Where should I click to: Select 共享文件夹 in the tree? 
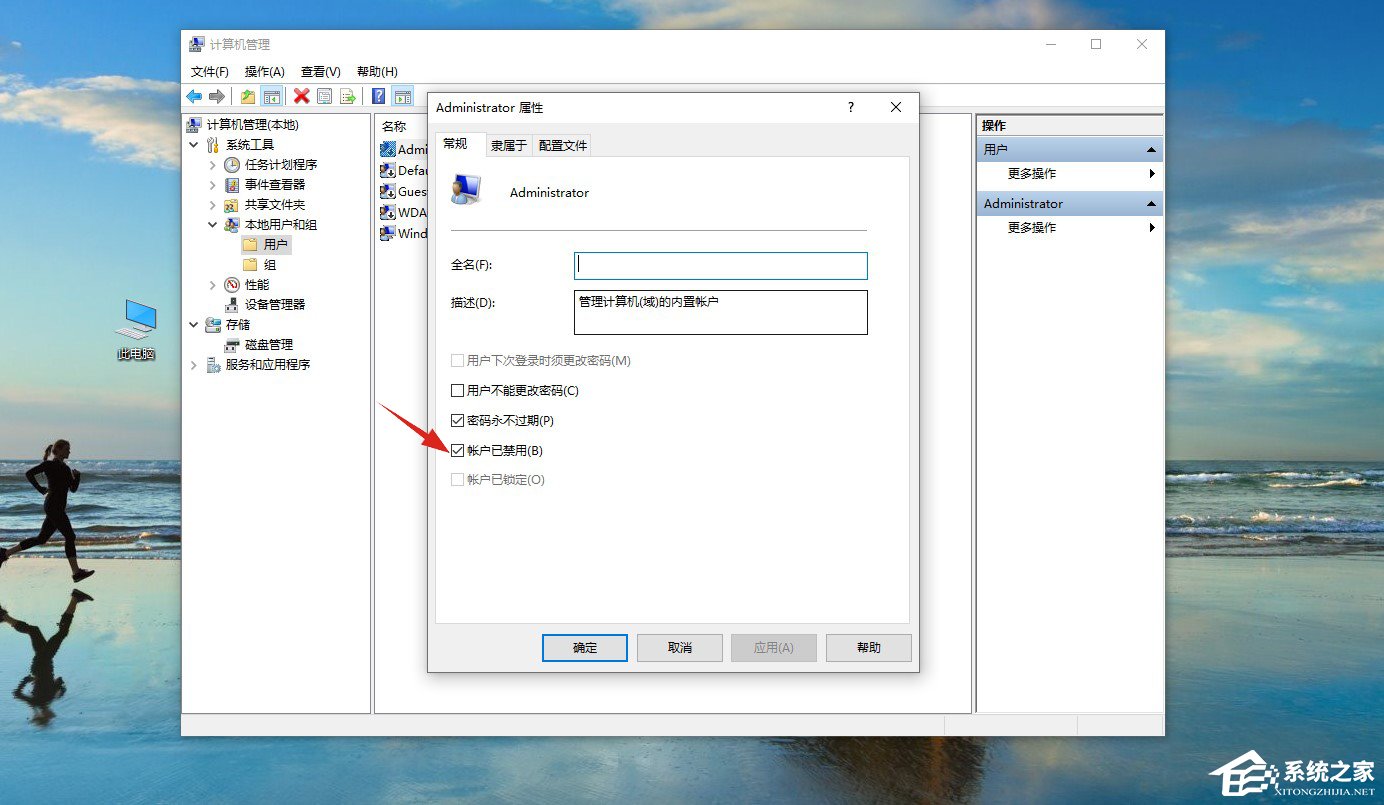tap(264, 205)
